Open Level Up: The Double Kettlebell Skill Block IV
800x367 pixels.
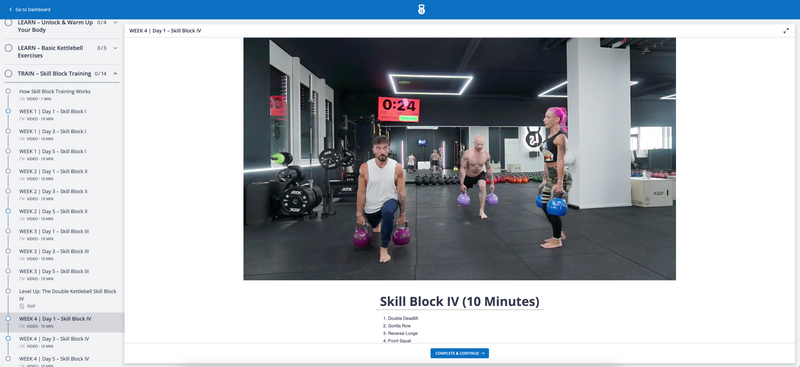click(68, 295)
